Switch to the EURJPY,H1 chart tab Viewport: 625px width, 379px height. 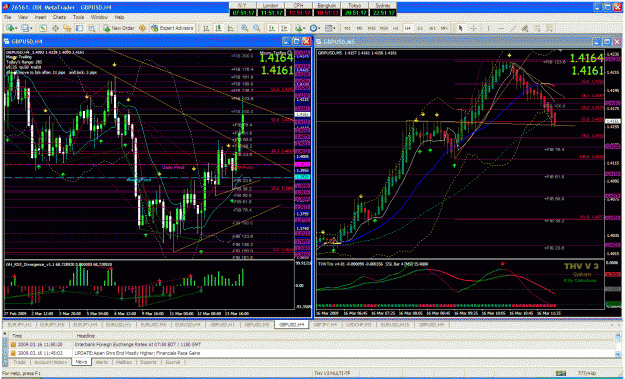(x=20, y=325)
